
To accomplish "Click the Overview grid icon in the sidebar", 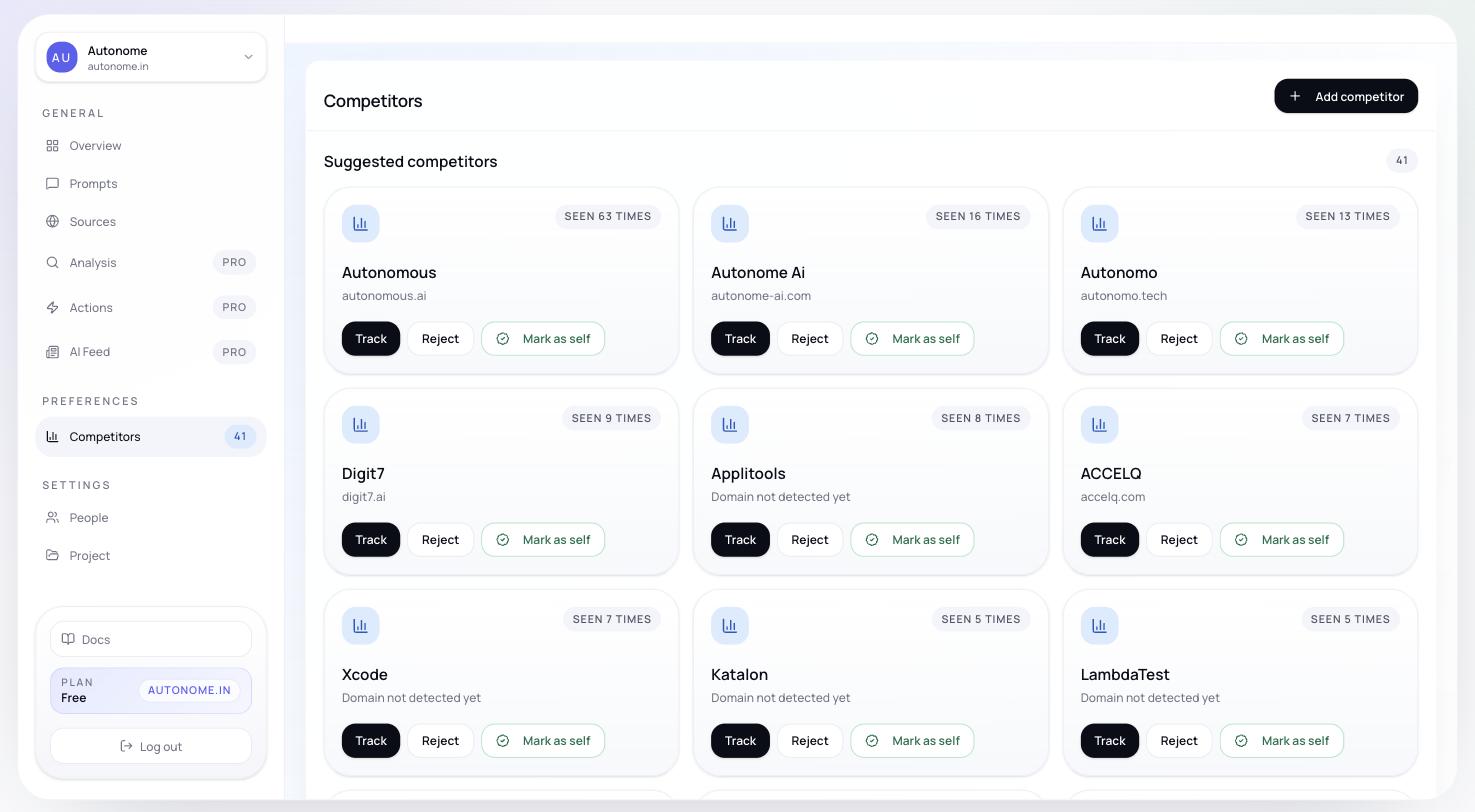I will pyautogui.click(x=52, y=146).
